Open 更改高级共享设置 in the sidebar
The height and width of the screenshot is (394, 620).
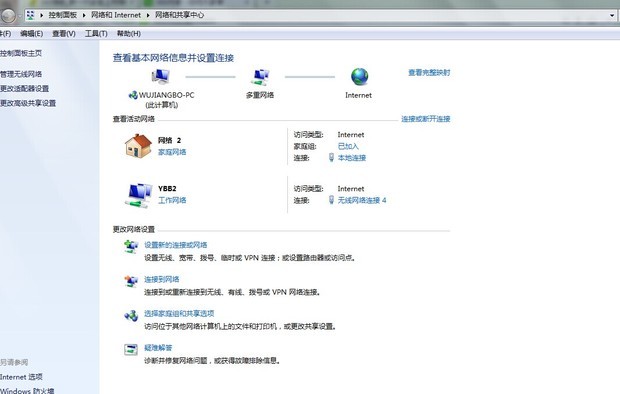[x=28, y=103]
